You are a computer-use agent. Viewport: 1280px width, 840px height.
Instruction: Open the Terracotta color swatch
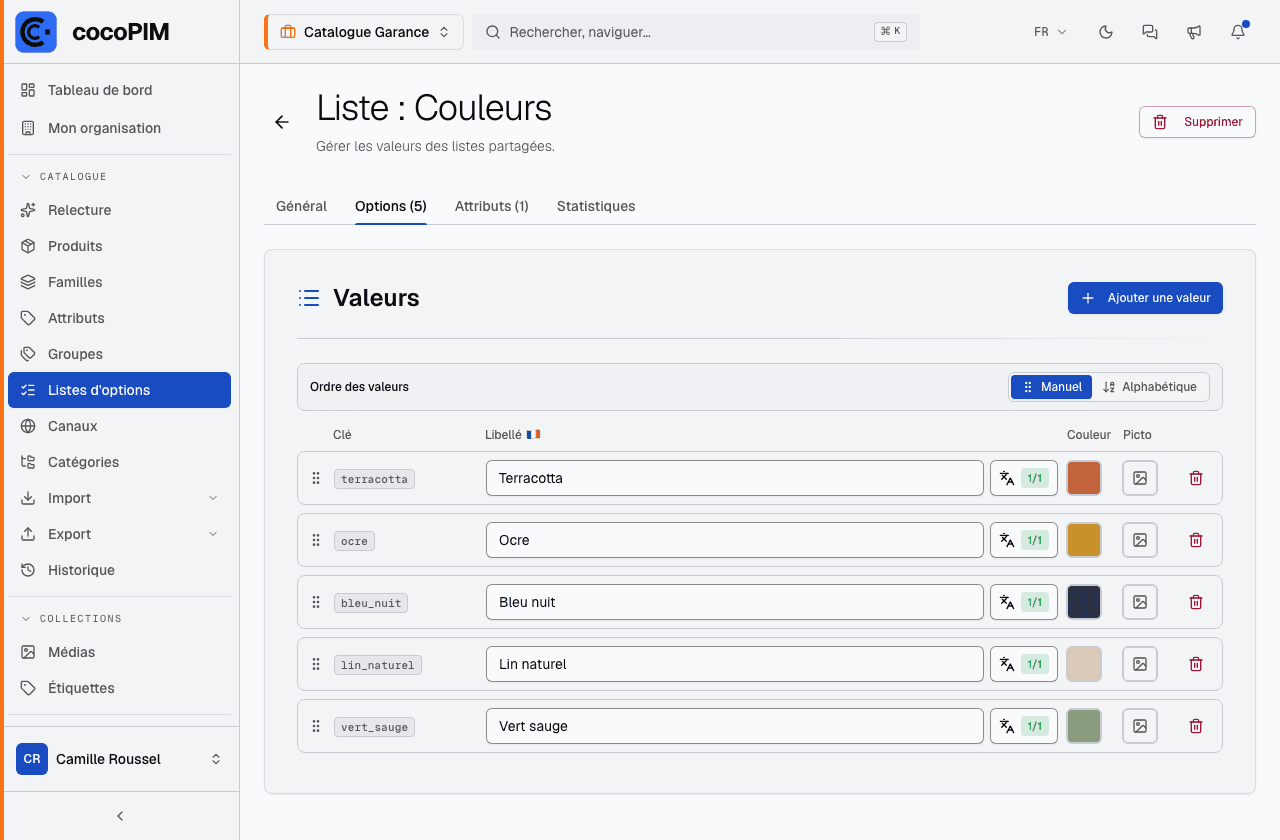[x=1084, y=478]
